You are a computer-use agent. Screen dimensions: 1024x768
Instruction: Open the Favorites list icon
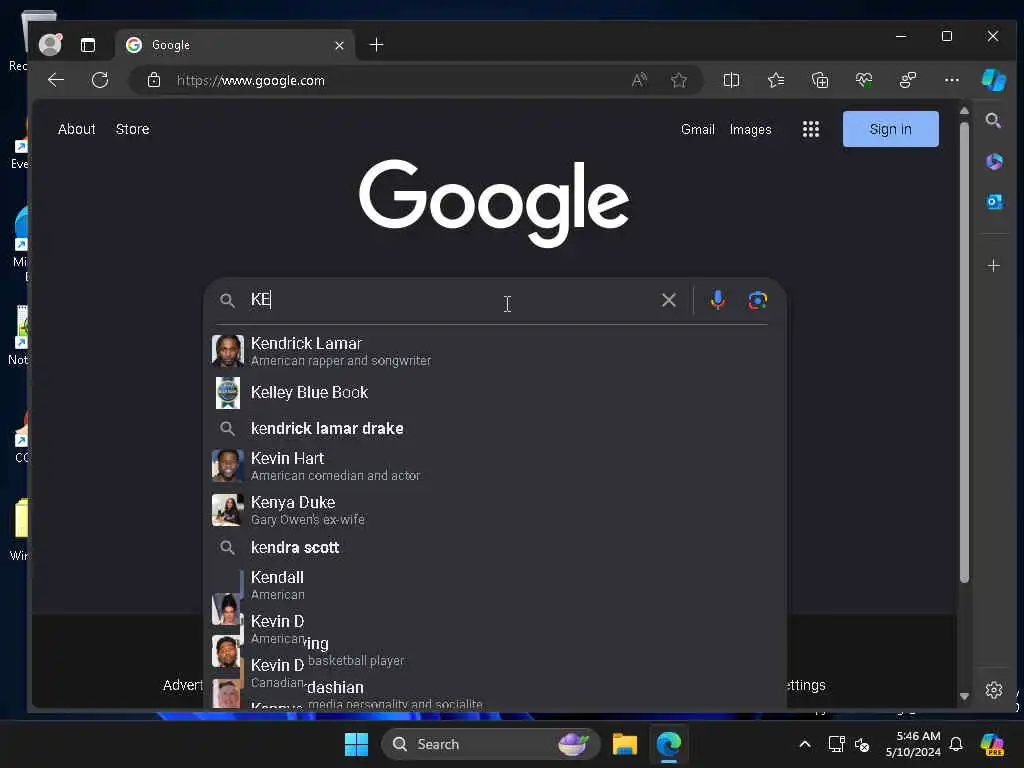point(776,80)
